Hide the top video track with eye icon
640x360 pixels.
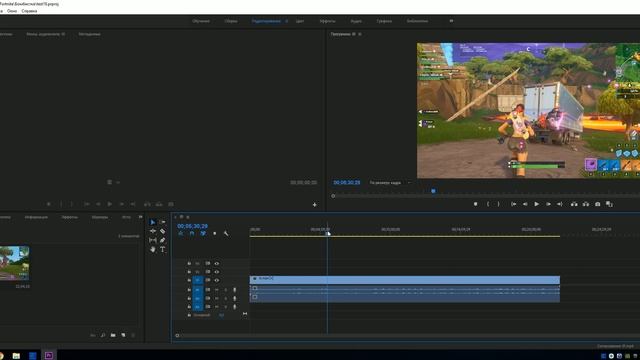[217, 264]
